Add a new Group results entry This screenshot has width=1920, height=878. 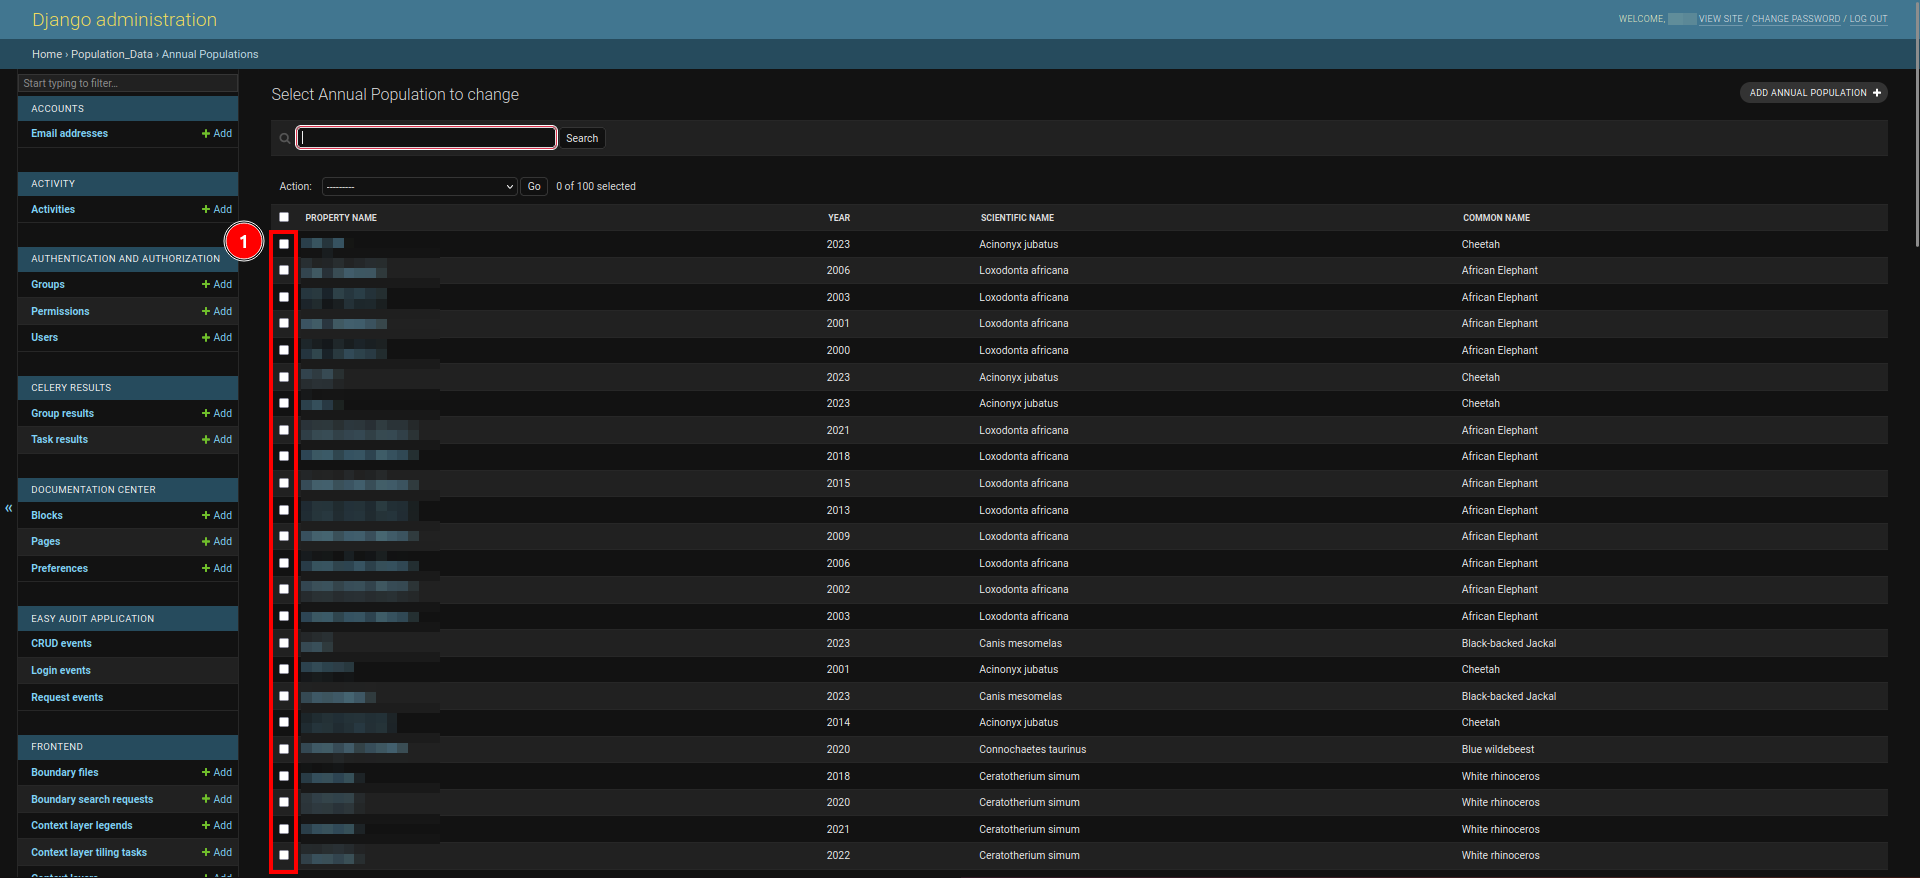(217, 414)
